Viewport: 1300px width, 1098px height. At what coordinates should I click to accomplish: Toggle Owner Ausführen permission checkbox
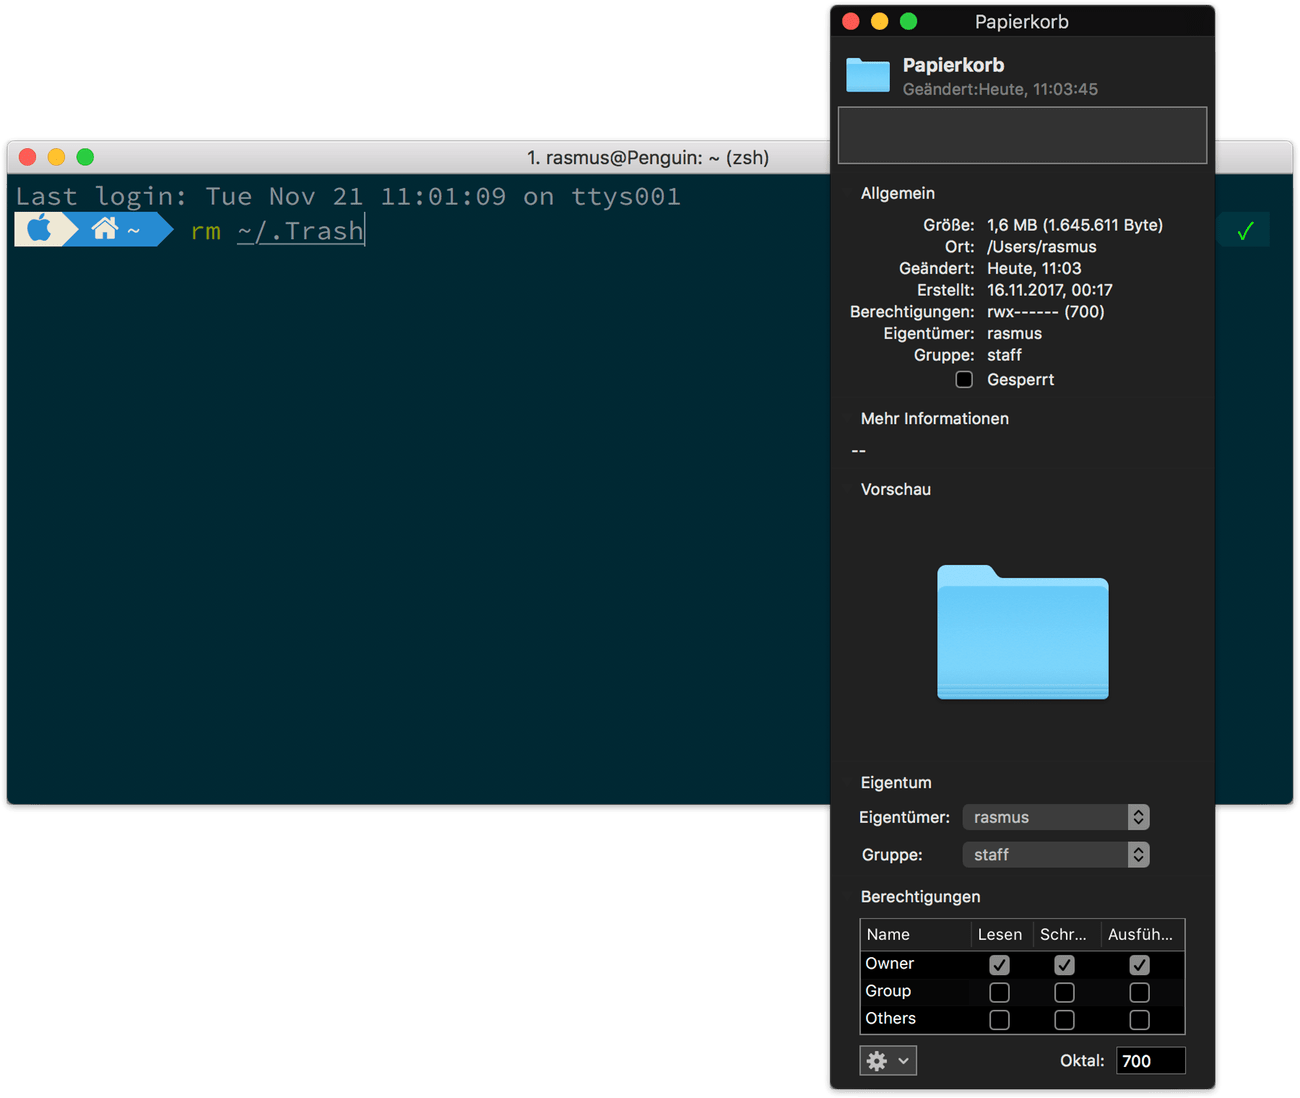coord(1139,965)
